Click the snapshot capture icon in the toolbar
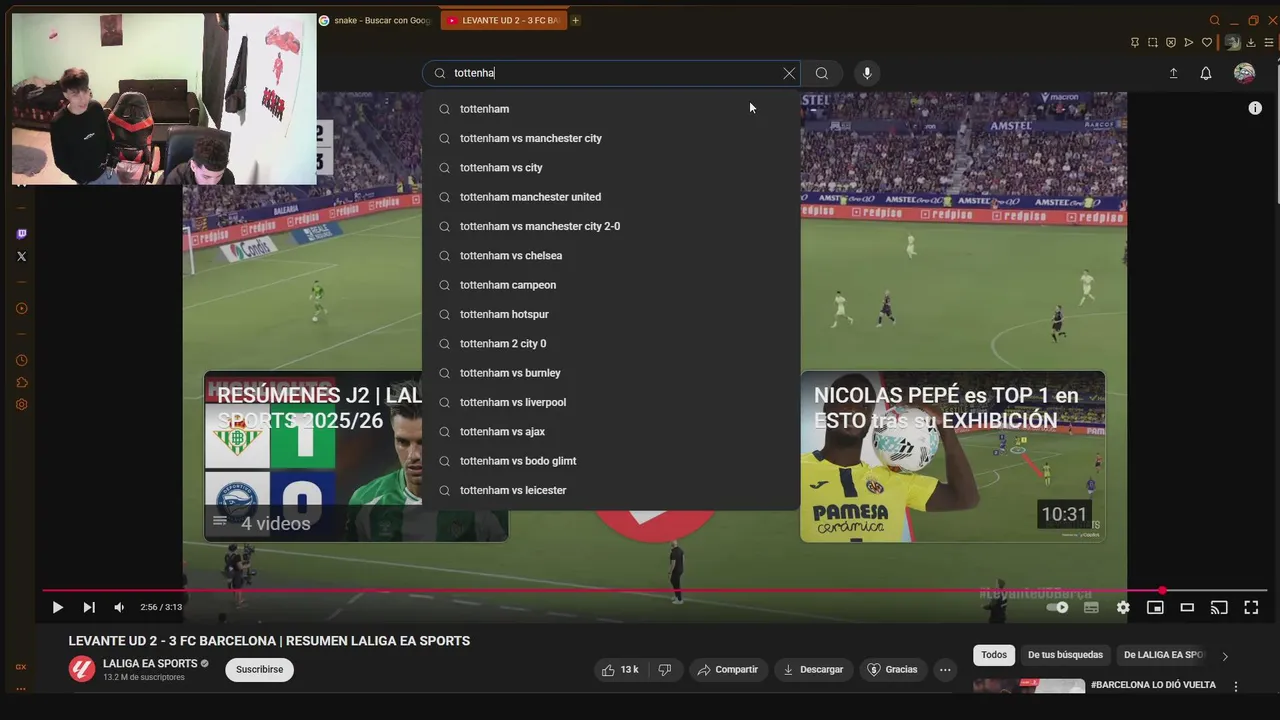This screenshot has width=1280, height=720. [1153, 42]
